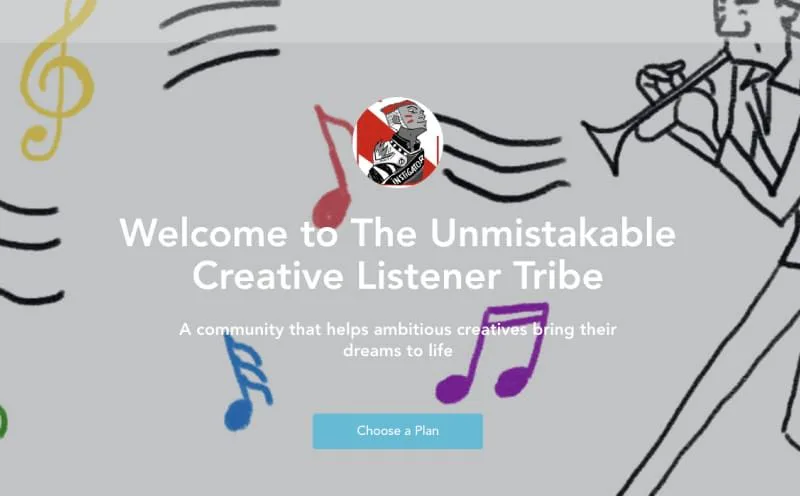Image resolution: width=800 pixels, height=496 pixels.
Task: Click the green shape at left edge
Action: (x=3, y=422)
